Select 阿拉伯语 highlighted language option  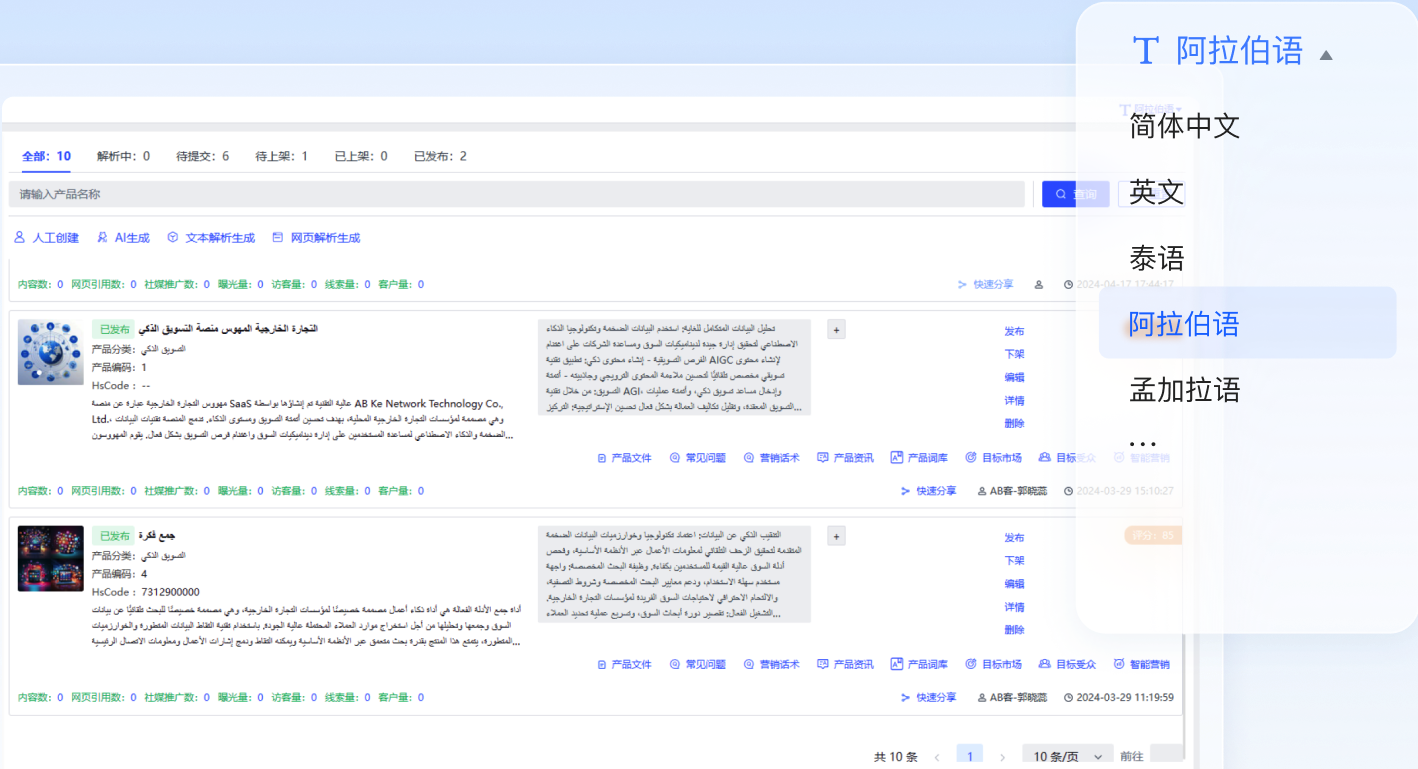click(x=1247, y=323)
